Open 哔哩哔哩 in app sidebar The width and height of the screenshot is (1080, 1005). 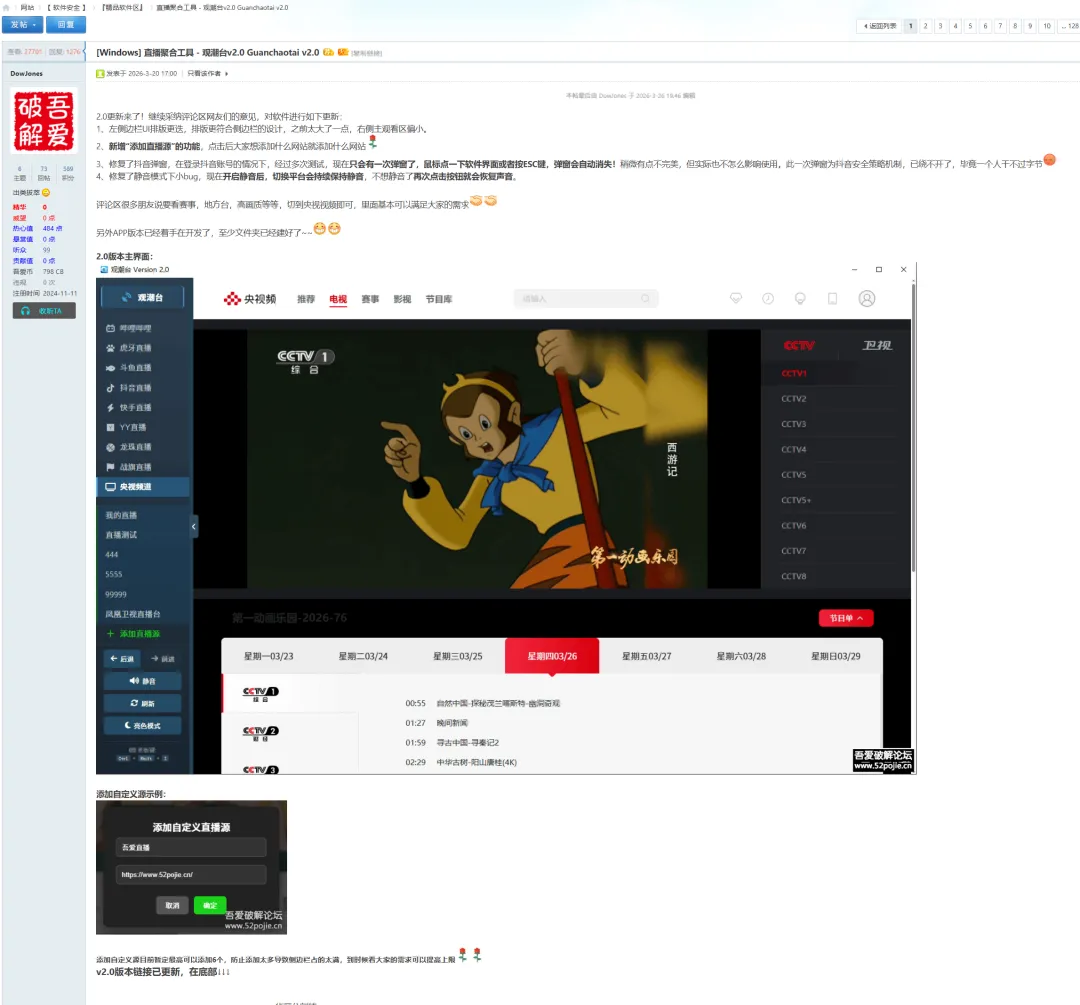pos(143,329)
